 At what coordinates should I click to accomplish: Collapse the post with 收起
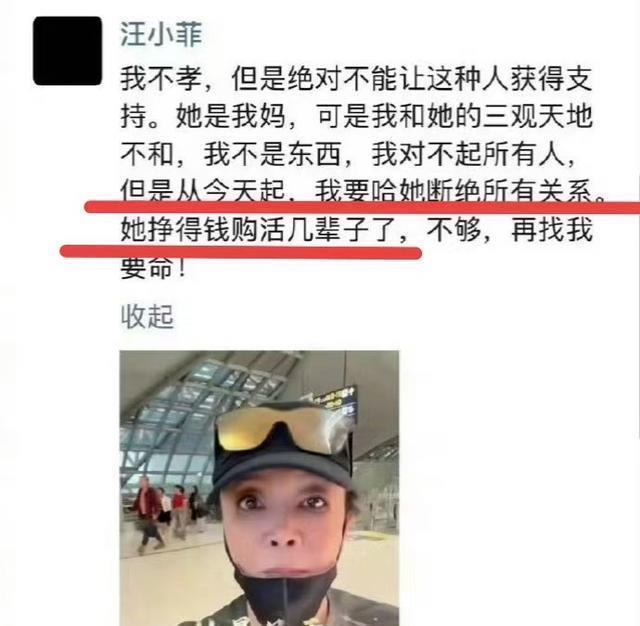pyautogui.click(x=147, y=316)
